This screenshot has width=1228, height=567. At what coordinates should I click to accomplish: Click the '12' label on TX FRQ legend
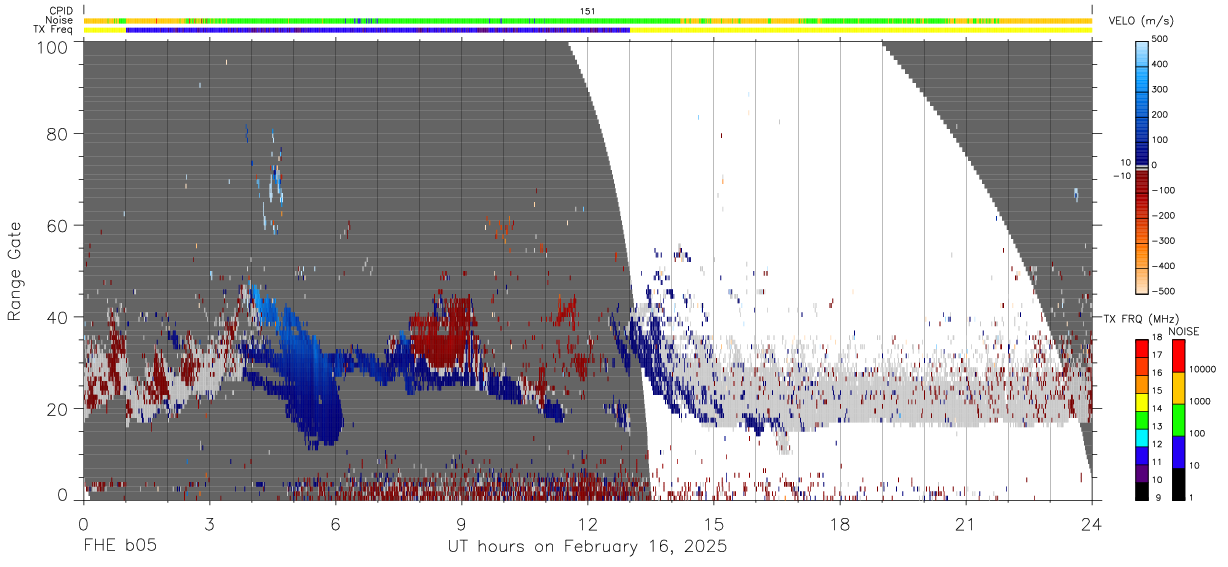click(x=1157, y=445)
